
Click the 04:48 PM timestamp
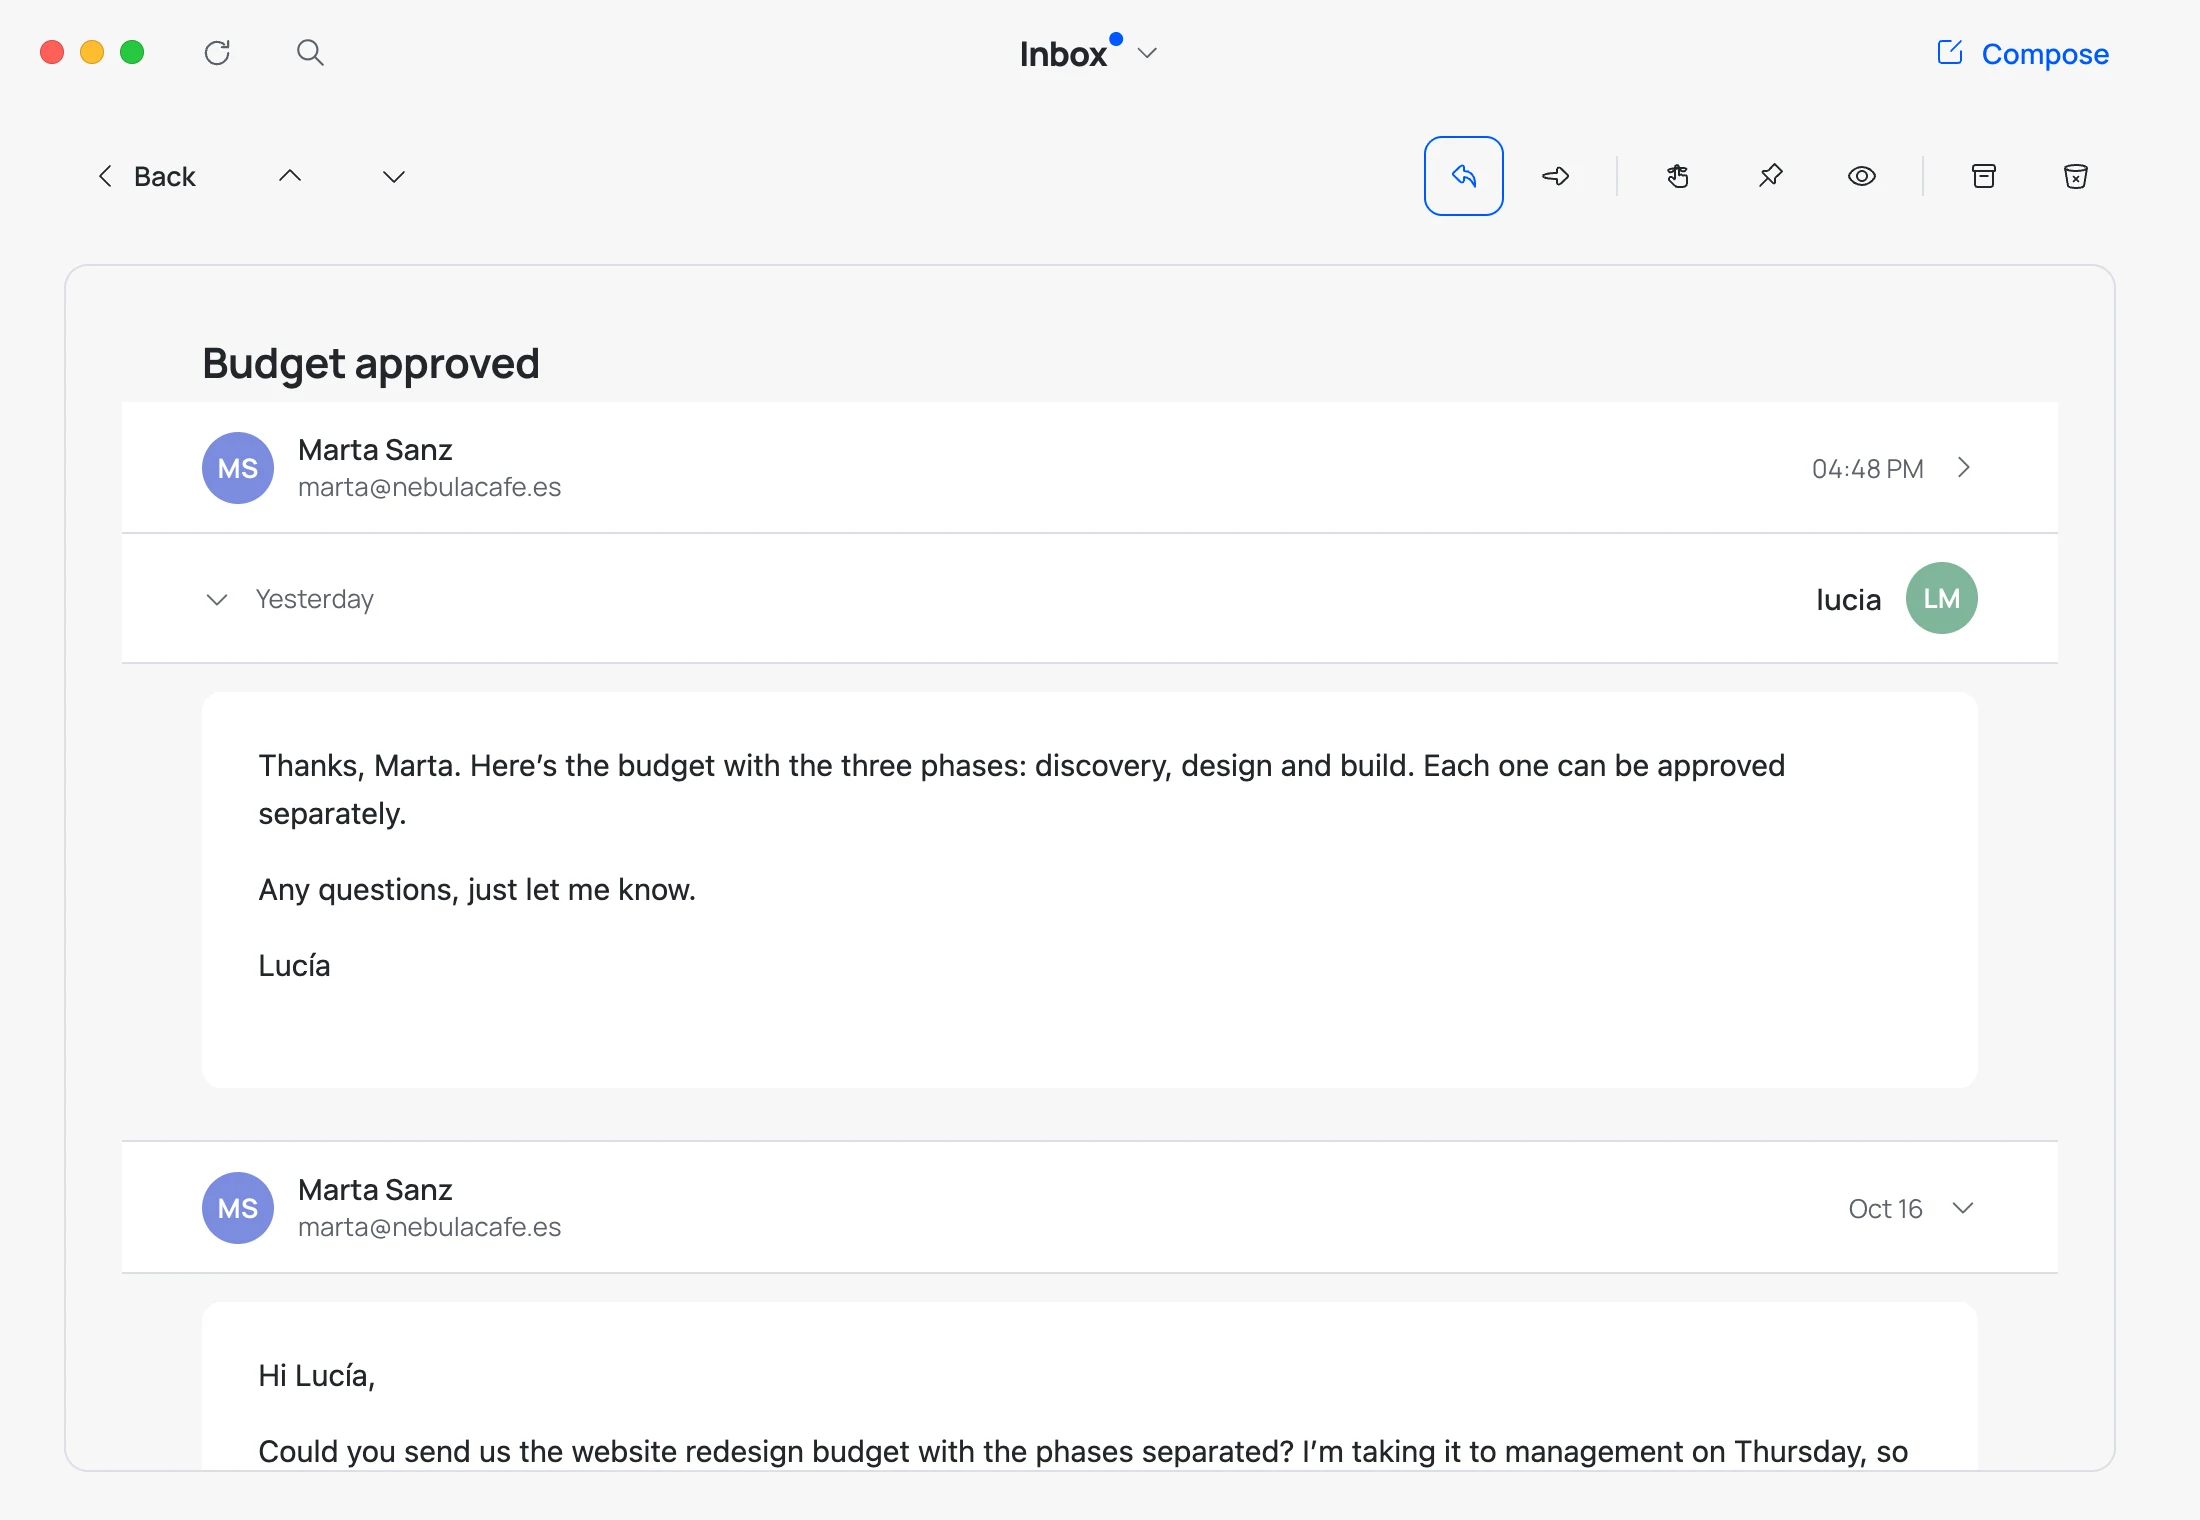(1868, 469)
